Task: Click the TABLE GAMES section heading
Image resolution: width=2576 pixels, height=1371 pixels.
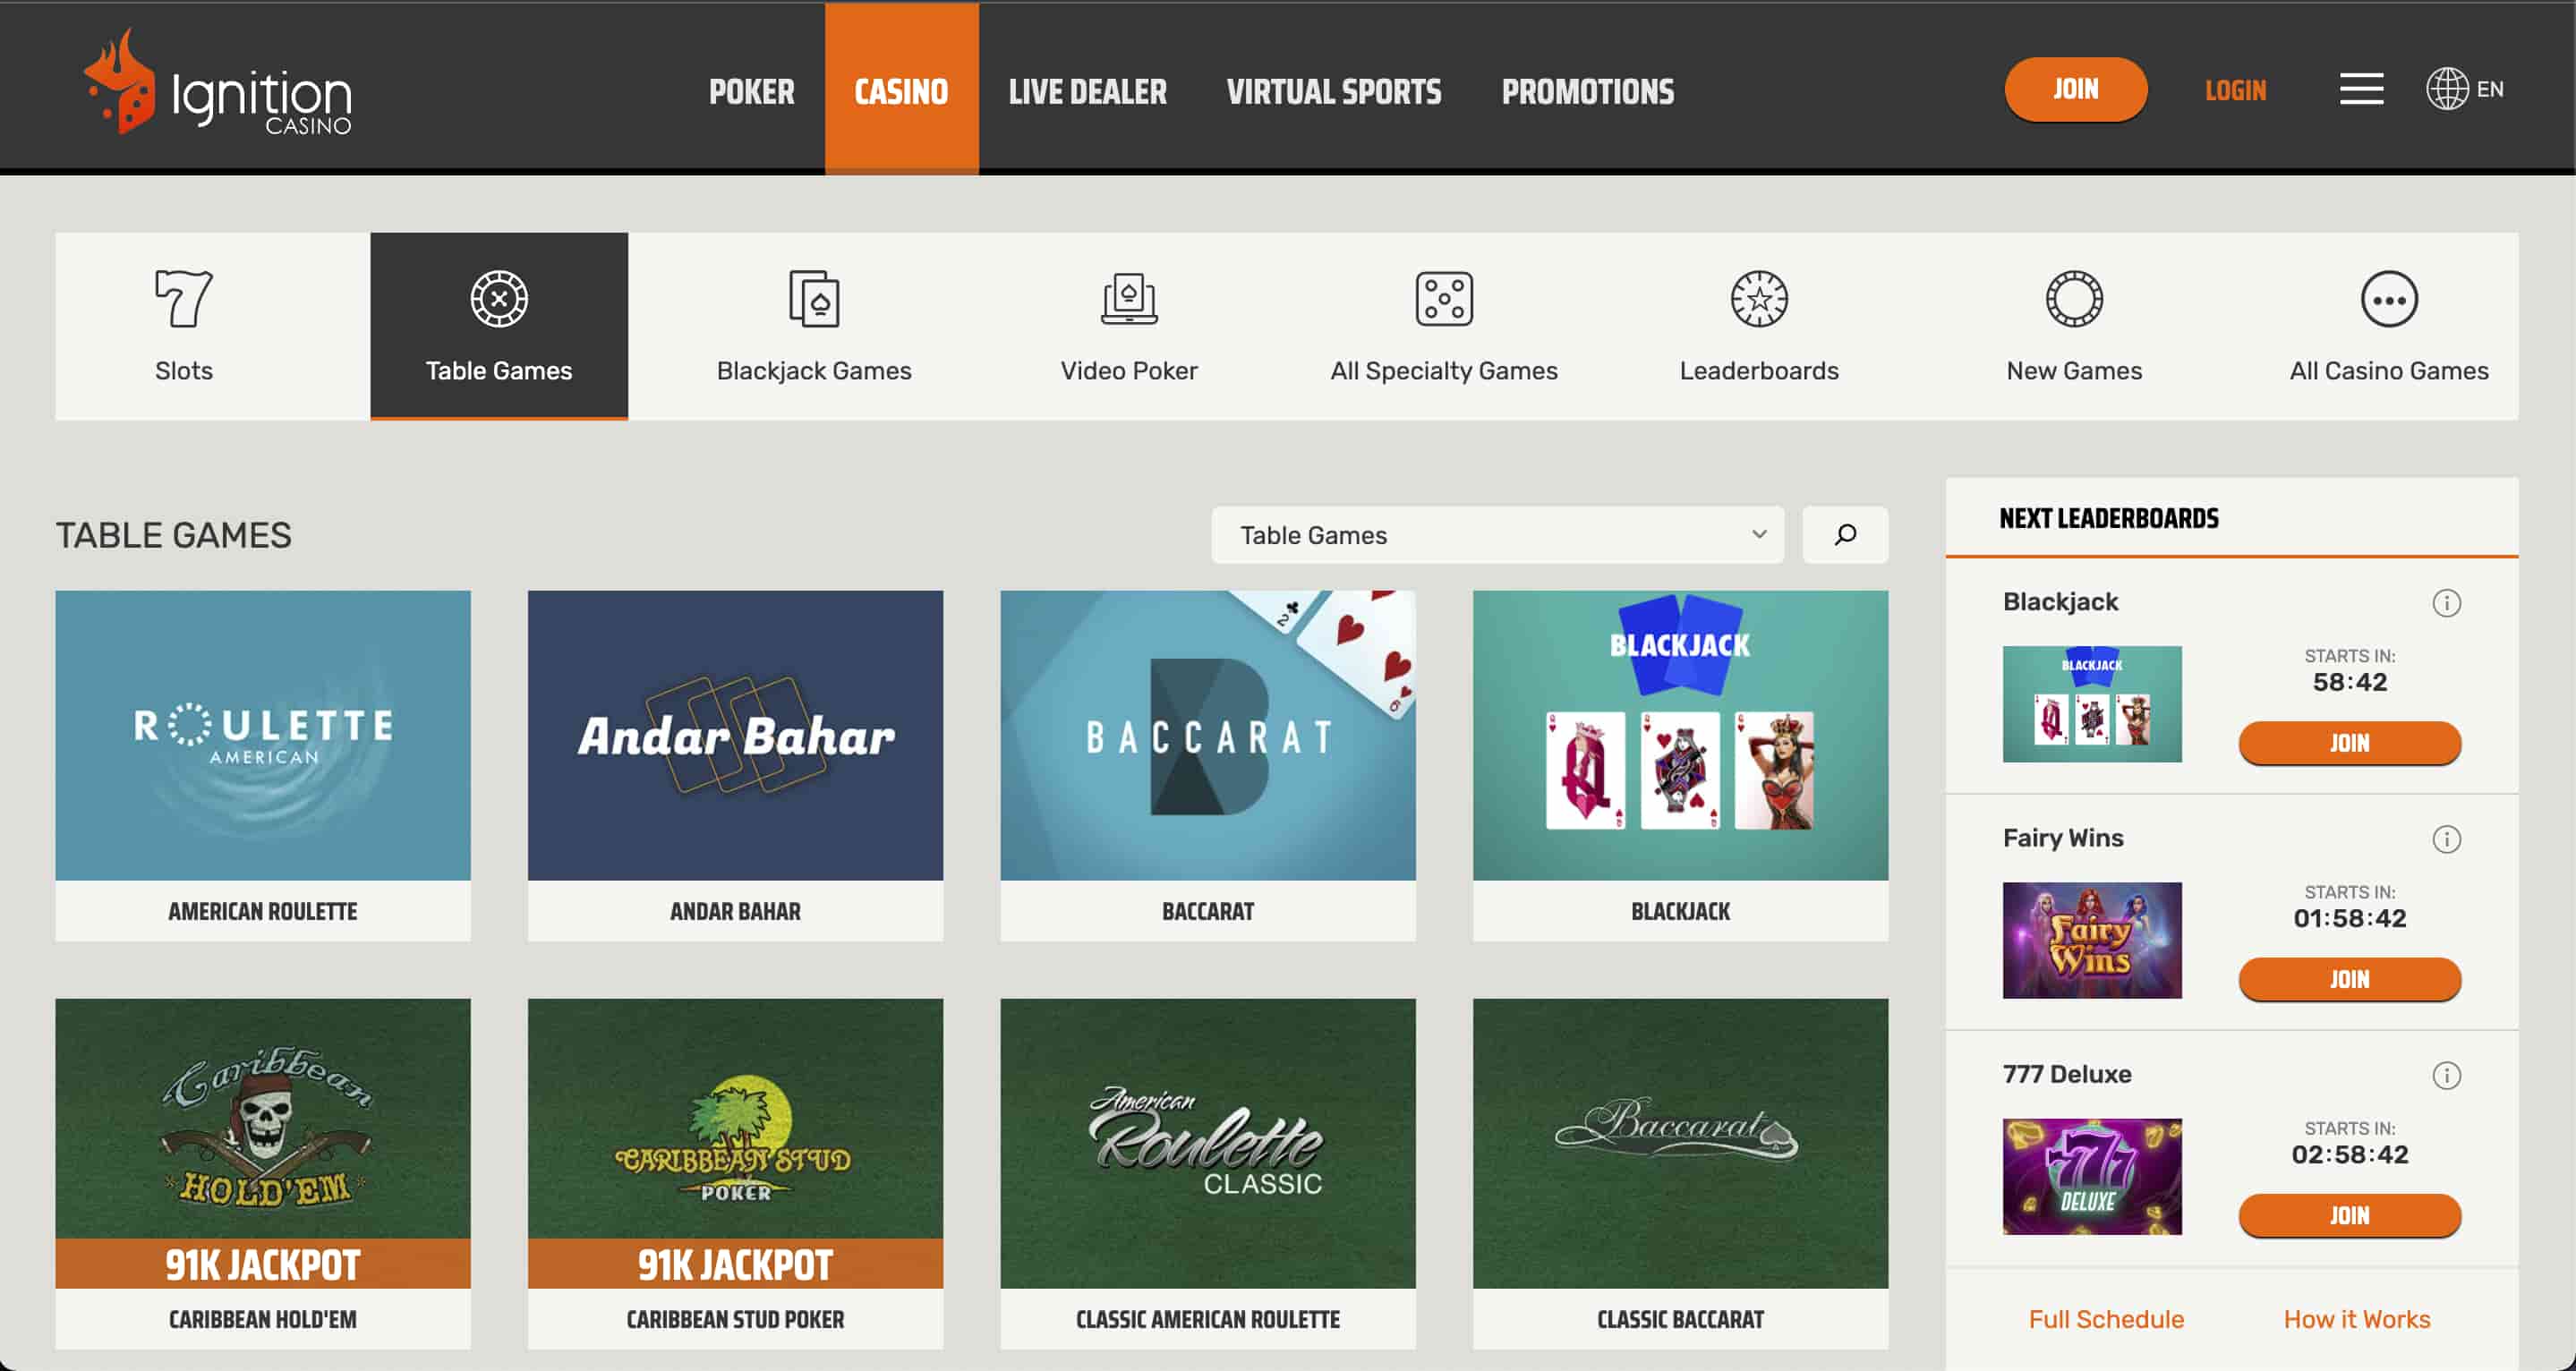Action: pos(173,535)
